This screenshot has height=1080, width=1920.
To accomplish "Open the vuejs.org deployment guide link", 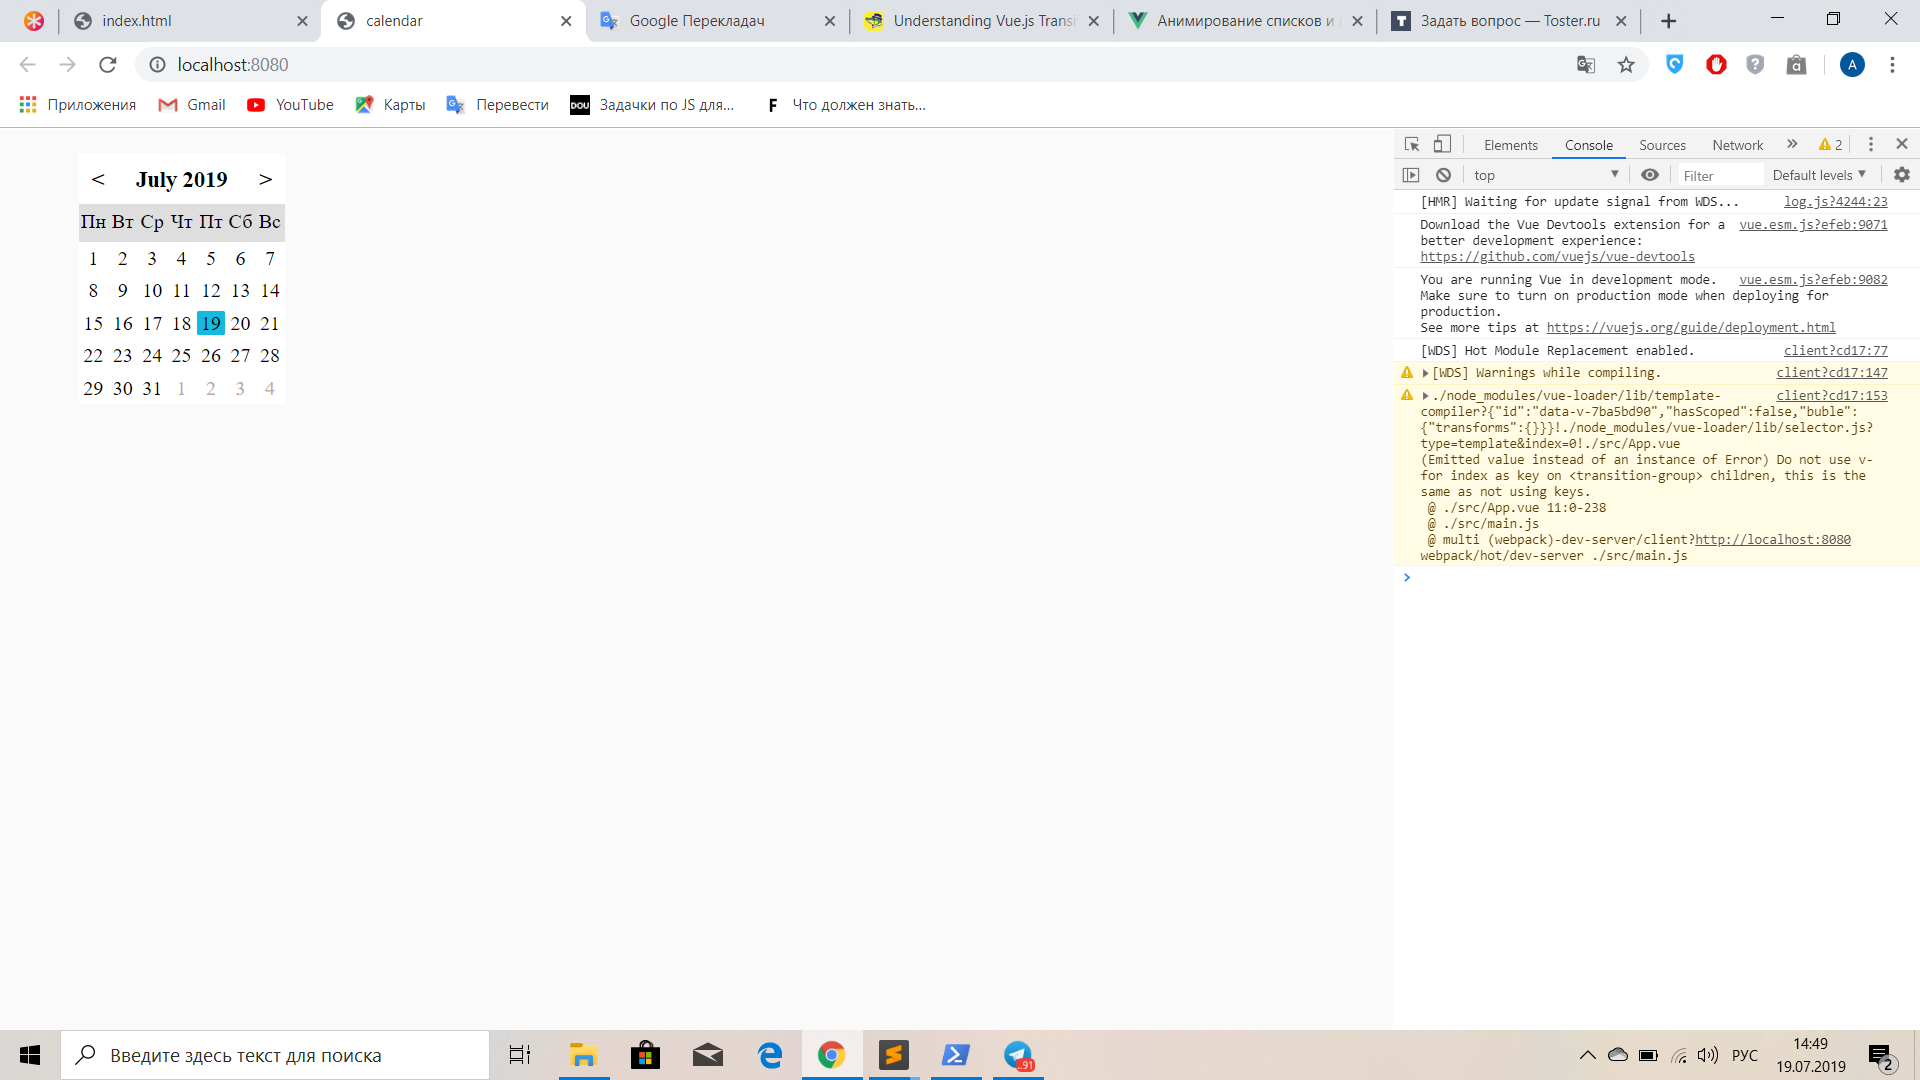I will [x=1691, y=328].
